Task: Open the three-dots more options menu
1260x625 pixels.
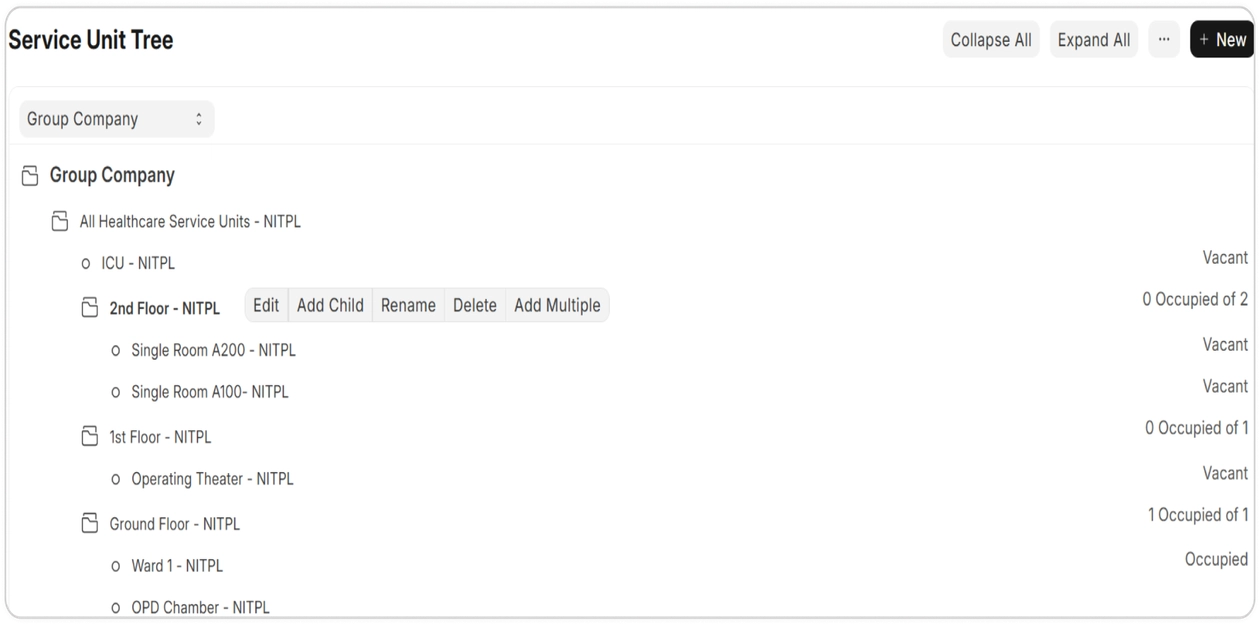Action: [1163, 40]
